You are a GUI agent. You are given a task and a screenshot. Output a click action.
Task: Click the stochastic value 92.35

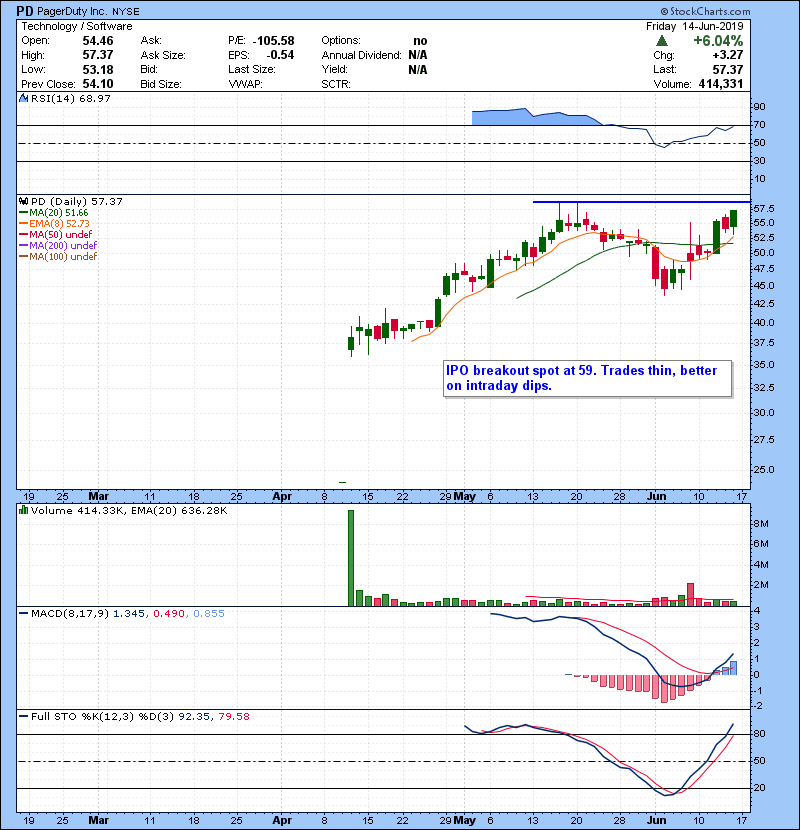click(193, 717)
